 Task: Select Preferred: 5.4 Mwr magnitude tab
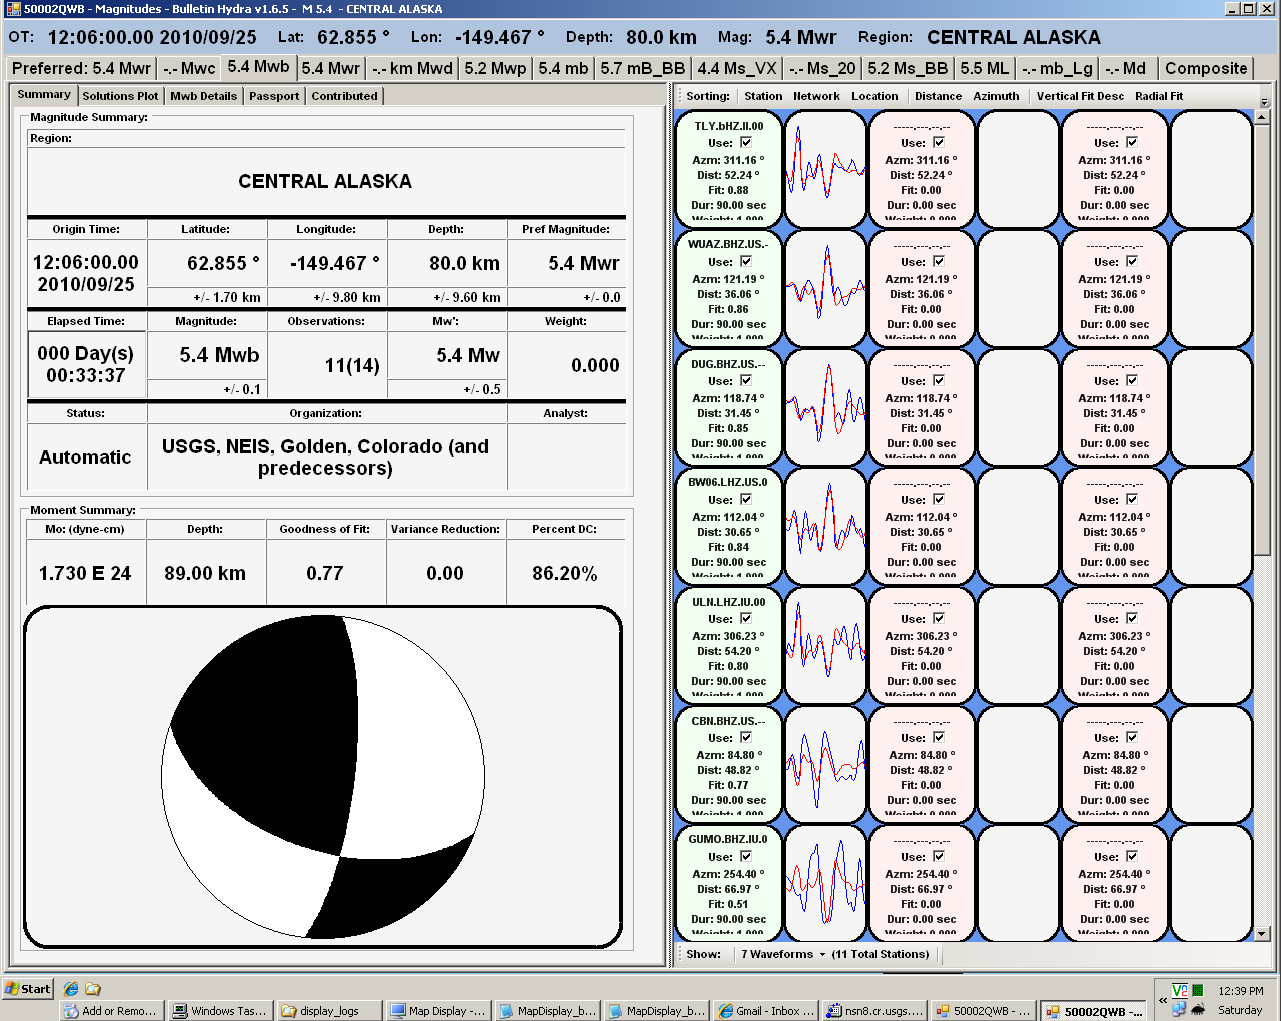[81, 68]
